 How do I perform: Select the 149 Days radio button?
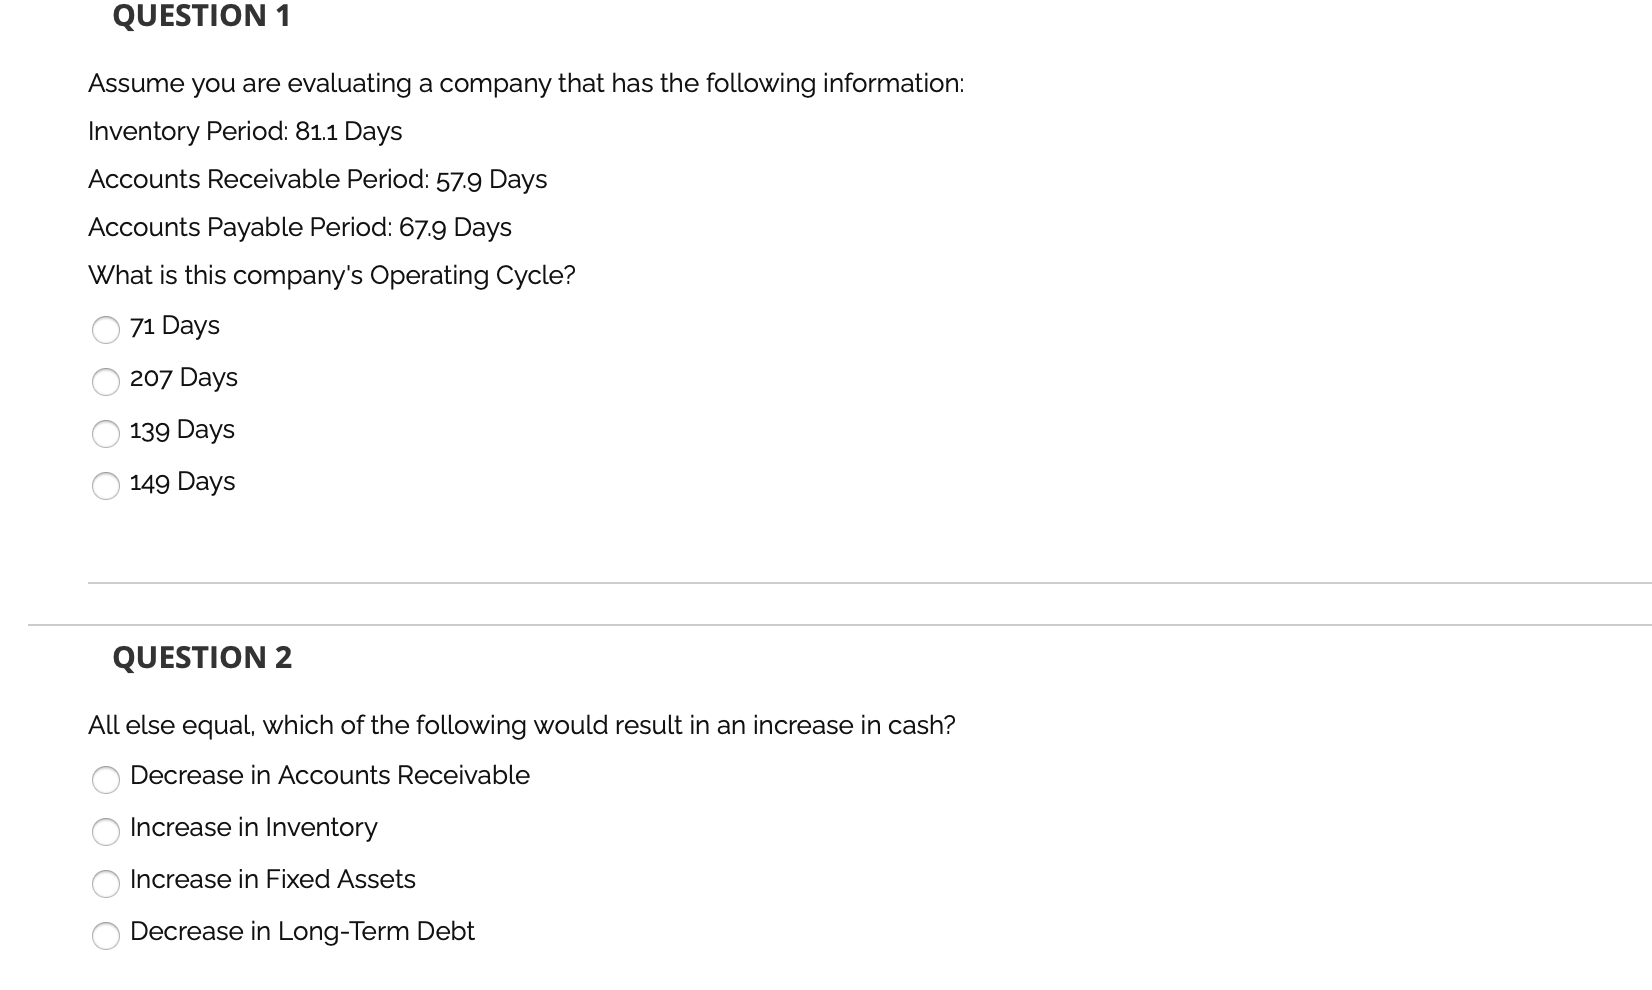click(106, 486)
